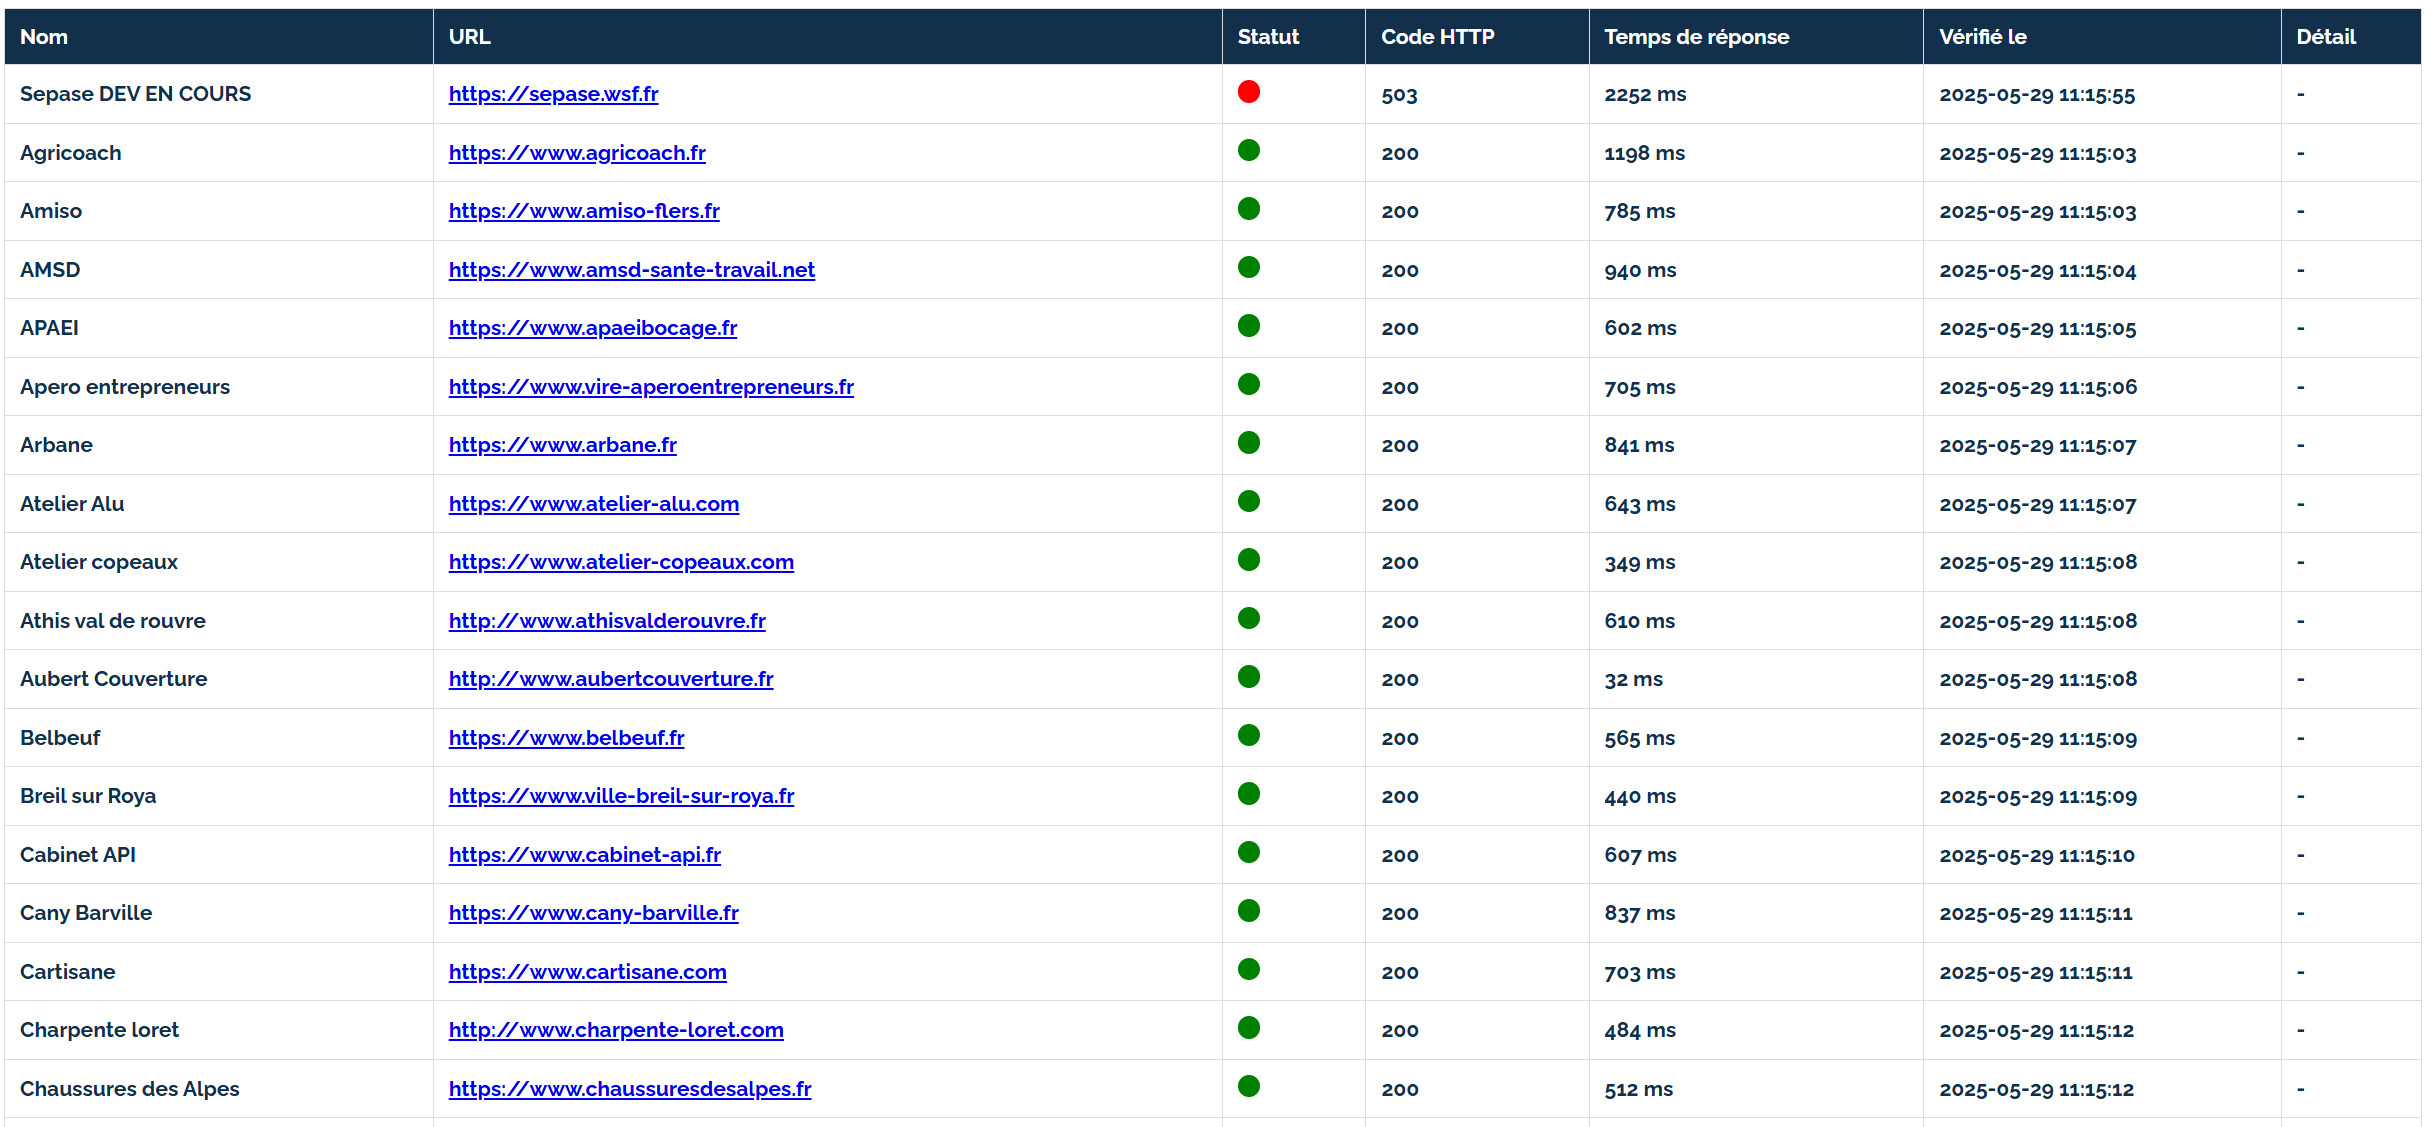Open the cany-barville.fr link
The width and height of the screenshot is (2434, 1127).
click(x=594, y=913)
